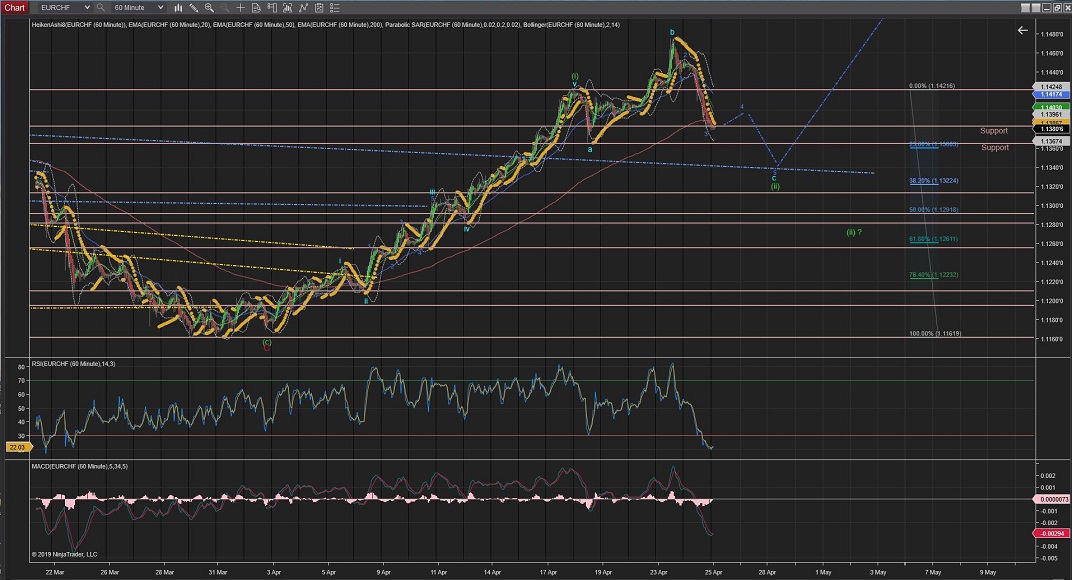Select the crosshair cursor tool

(240, 7)
